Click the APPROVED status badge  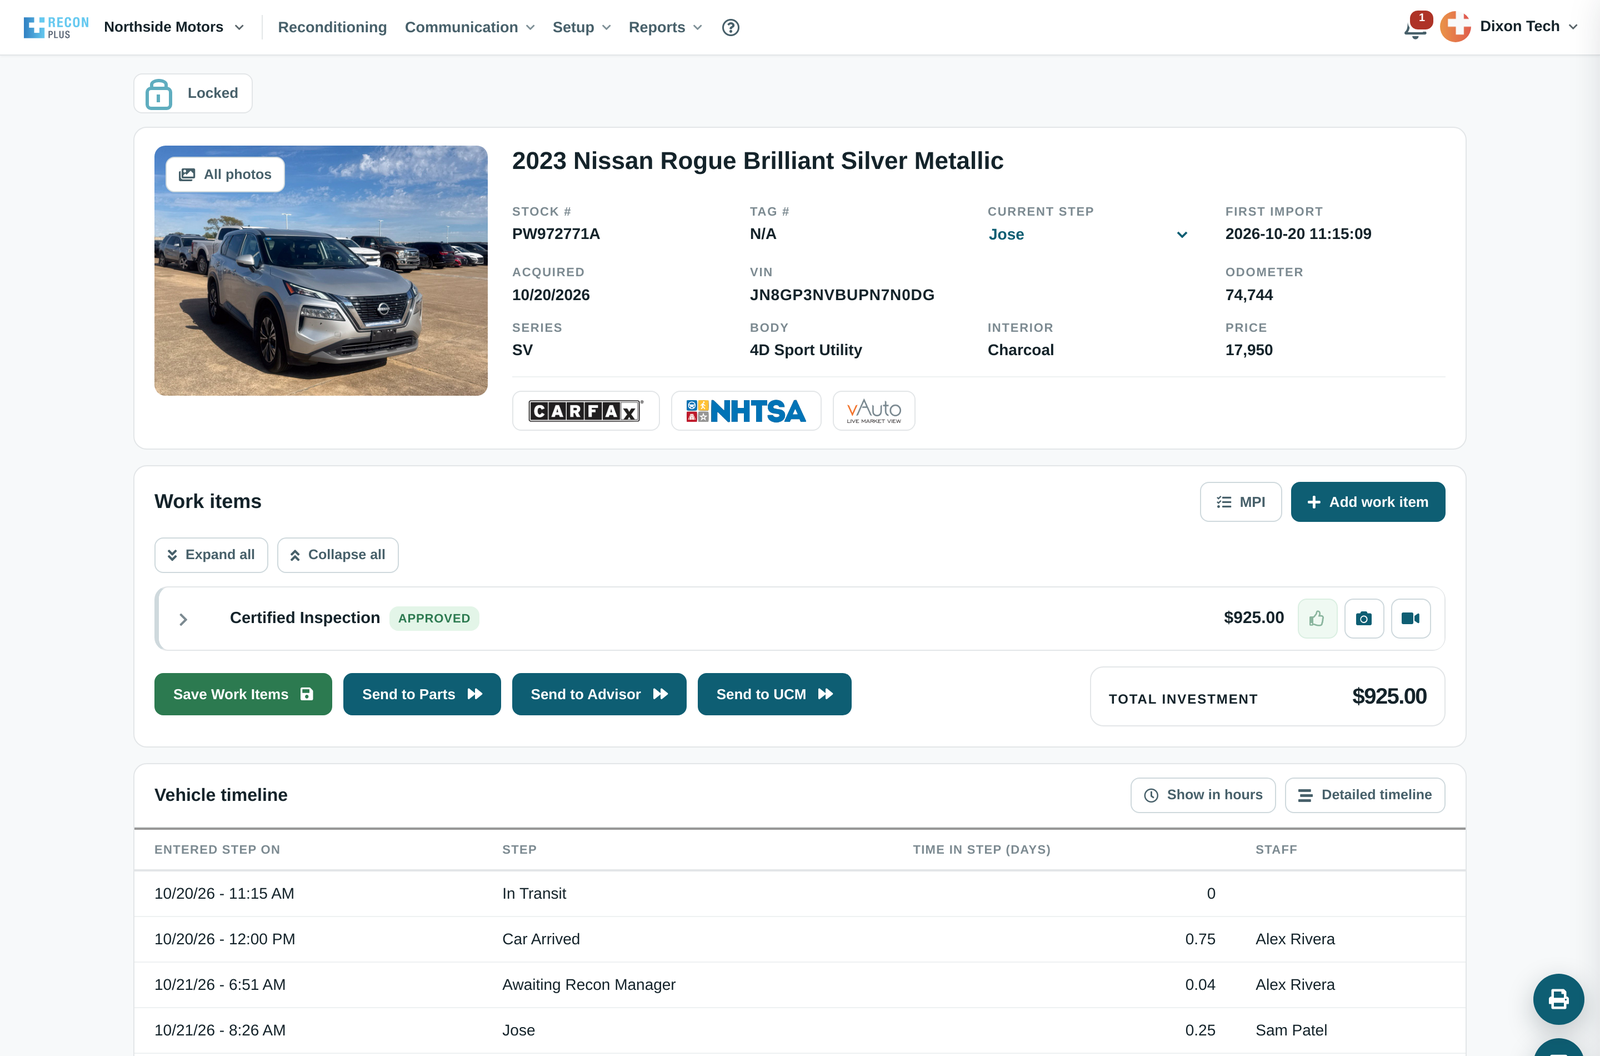[x=434, y=618]
